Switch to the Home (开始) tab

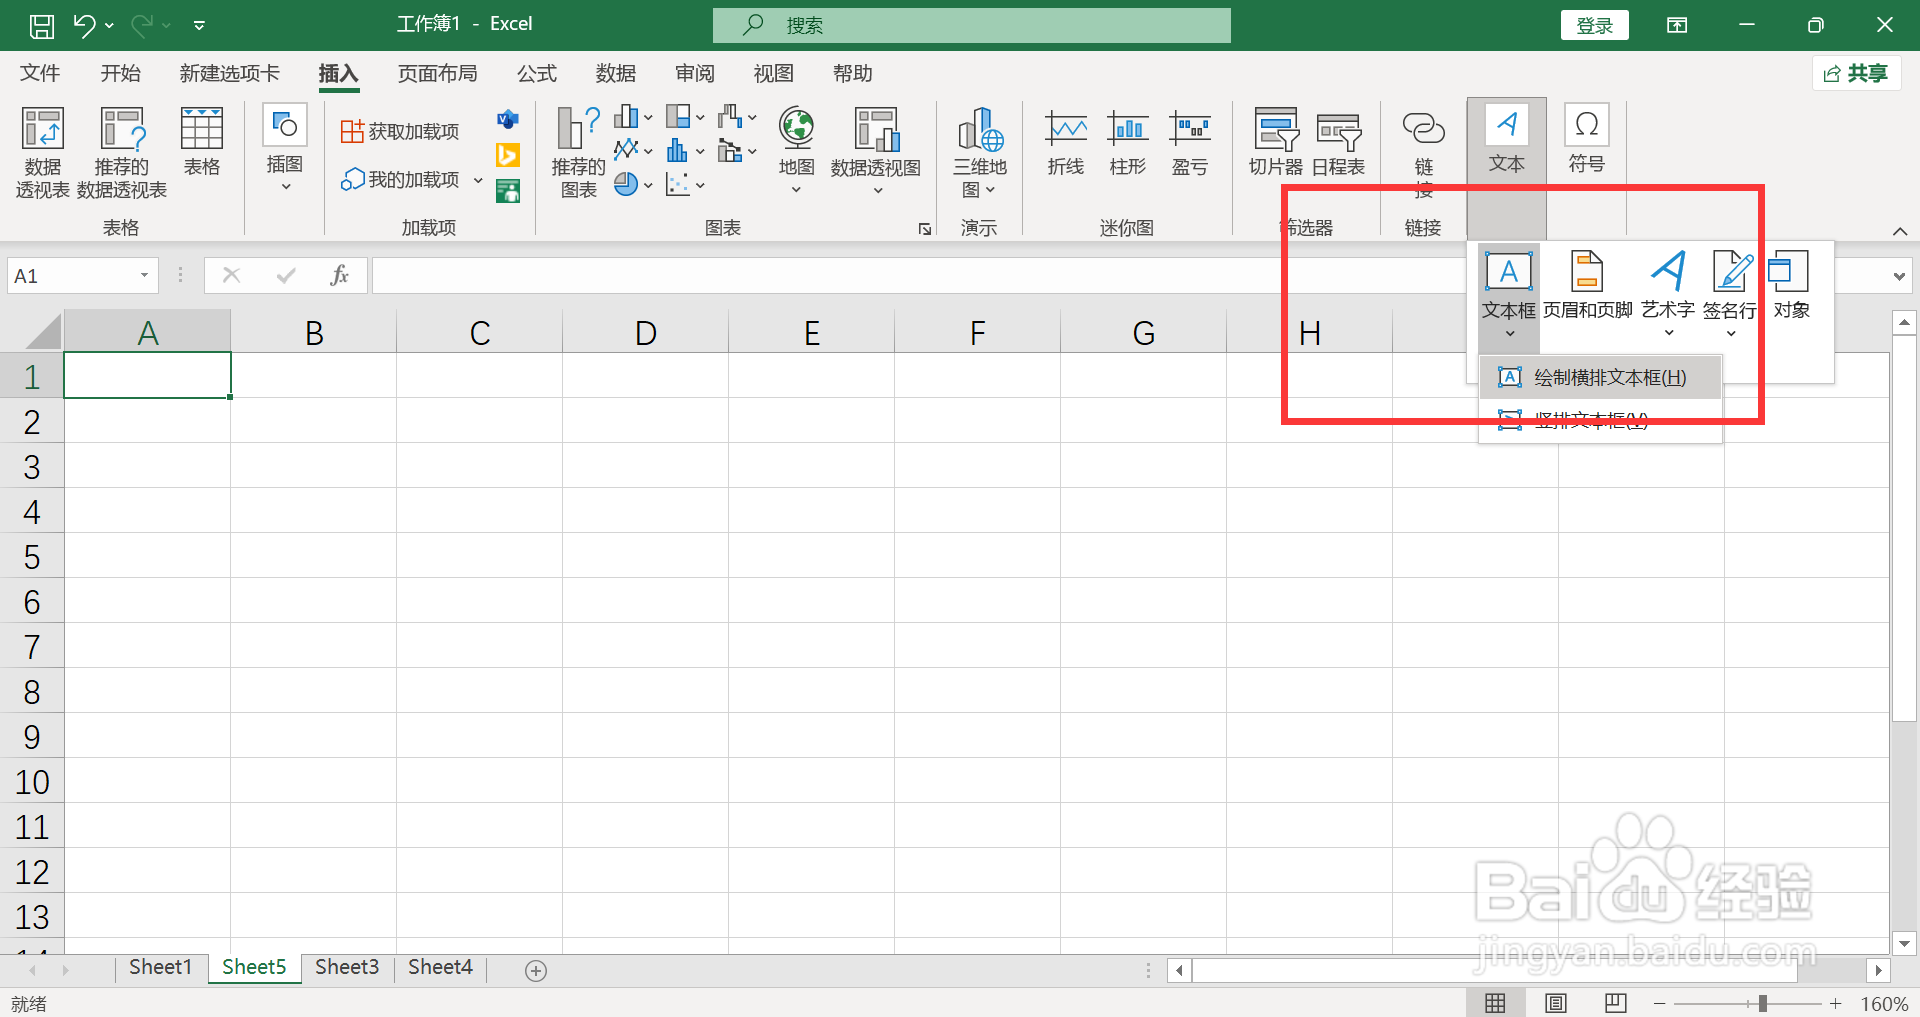pos(121,74)
